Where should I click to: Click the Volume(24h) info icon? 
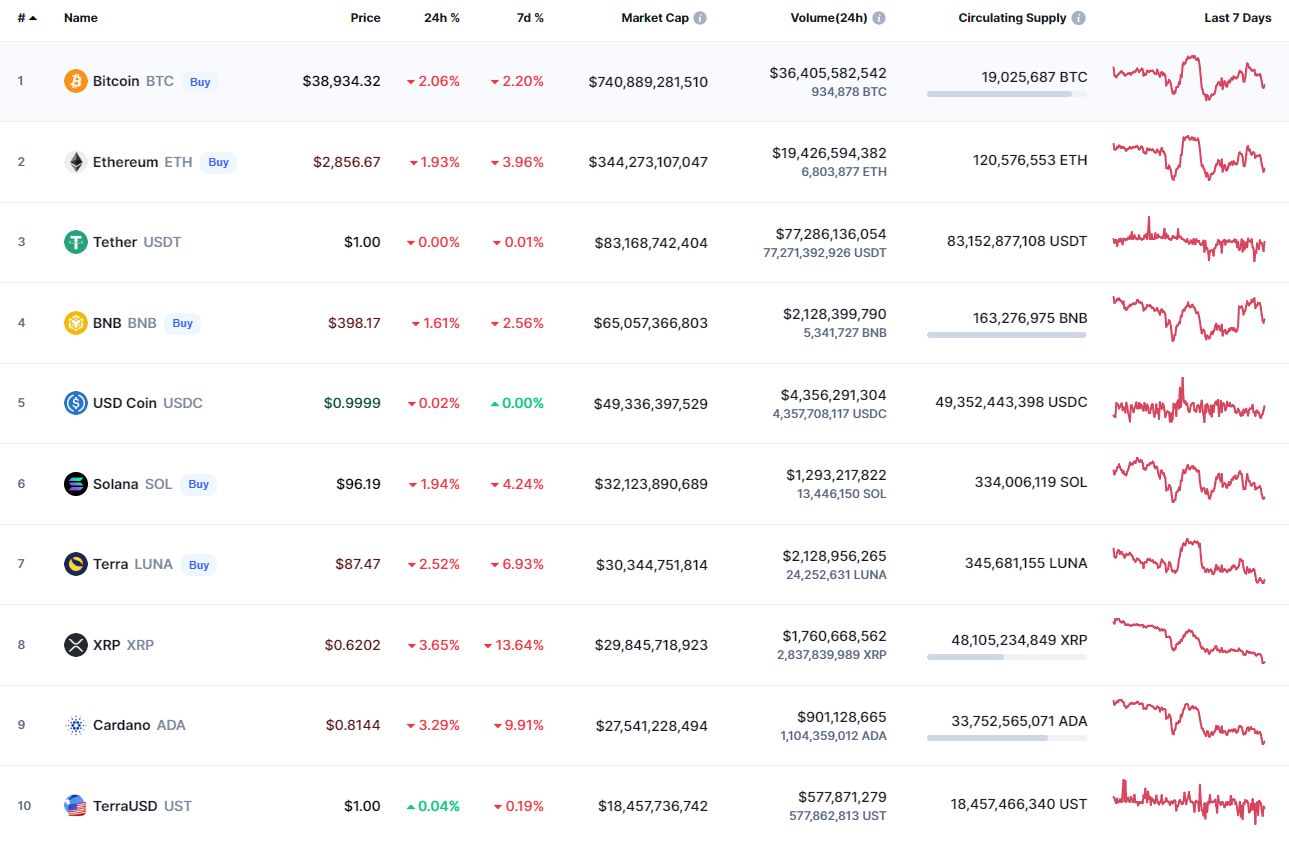coord(879,18)
